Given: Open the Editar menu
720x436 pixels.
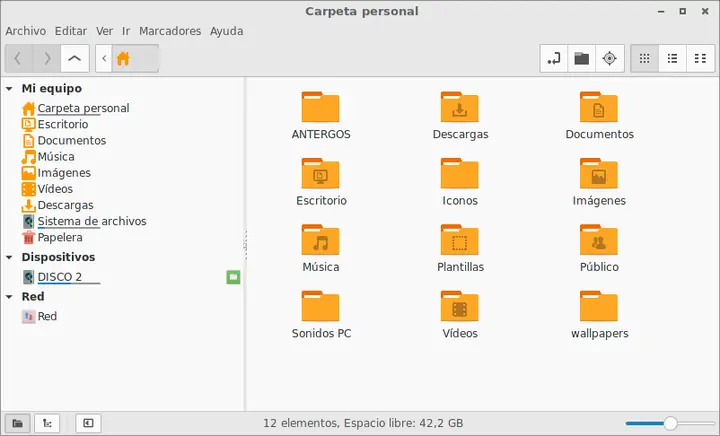Looking at the screenshot, I should (71, 31).
